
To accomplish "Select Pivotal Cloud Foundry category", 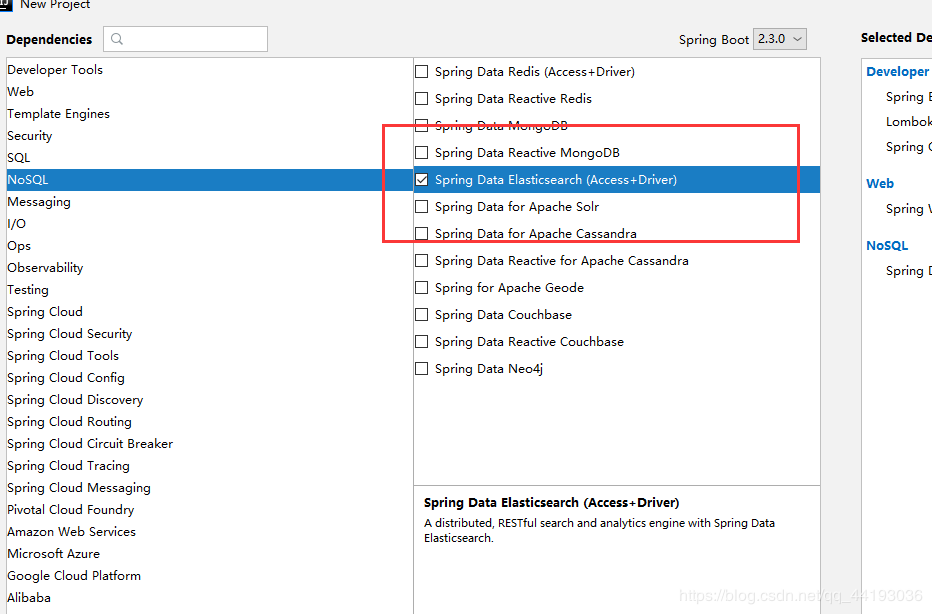I will coord(209,509).
